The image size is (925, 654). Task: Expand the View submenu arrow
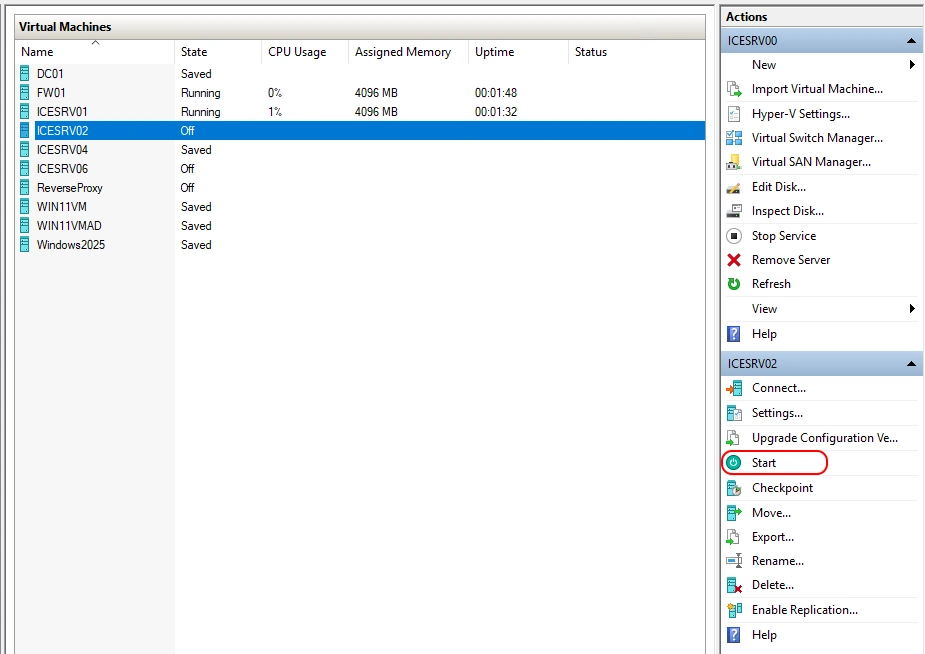point(912,309)
